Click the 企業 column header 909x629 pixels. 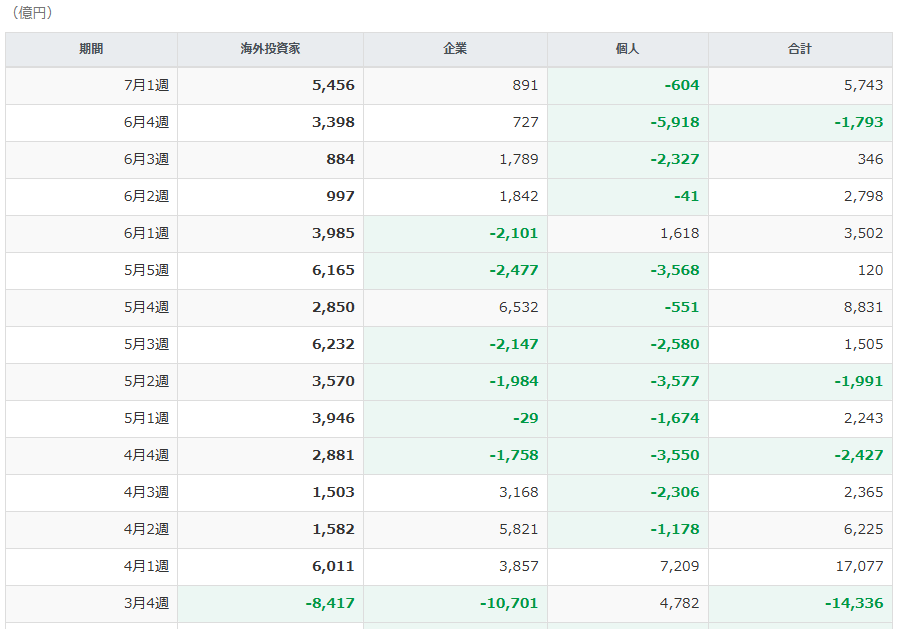click(455, 49)
